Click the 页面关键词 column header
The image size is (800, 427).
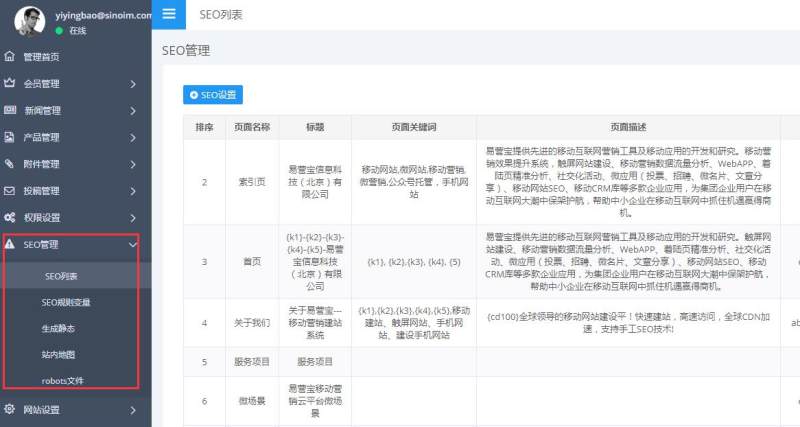pos(414,127)
